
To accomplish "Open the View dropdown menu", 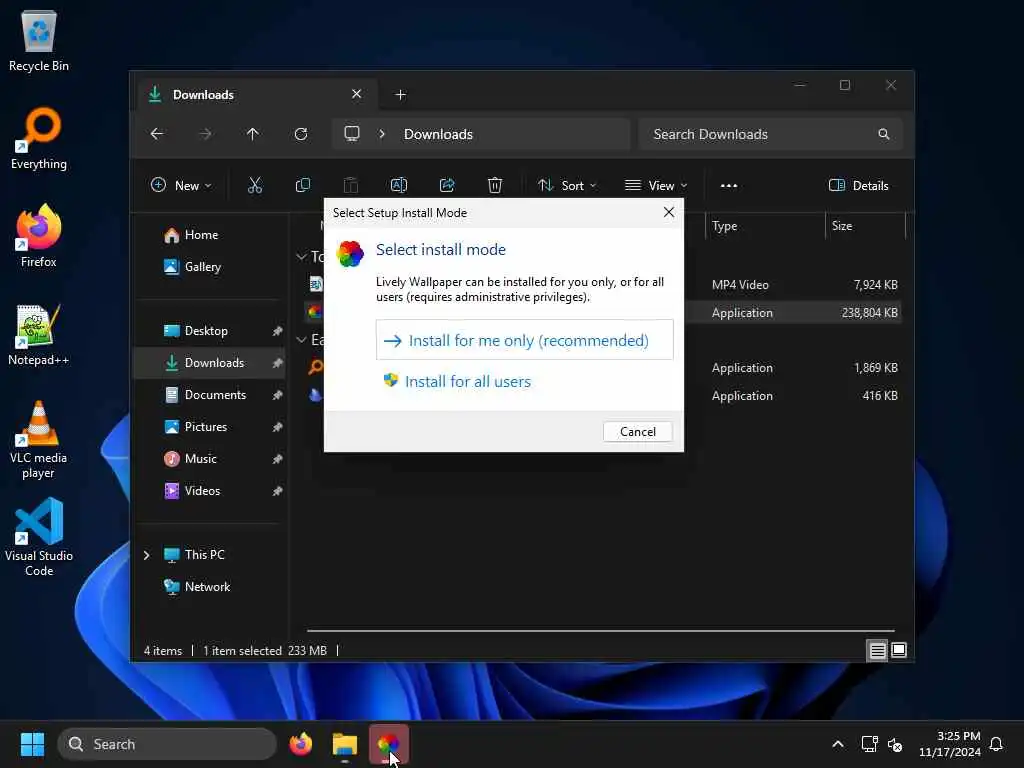I will click(x=656, y=185).
